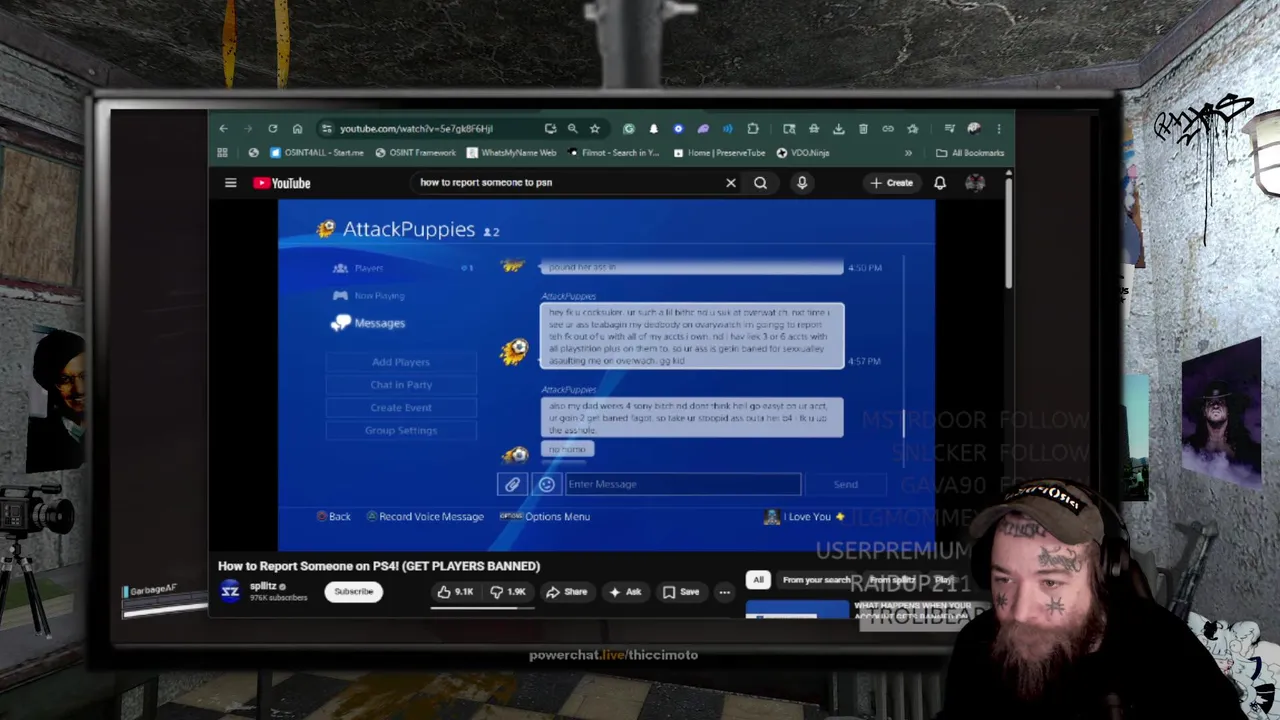Submit search with magnifier button
1280x720 pixels.
click(x=760, y=183)
